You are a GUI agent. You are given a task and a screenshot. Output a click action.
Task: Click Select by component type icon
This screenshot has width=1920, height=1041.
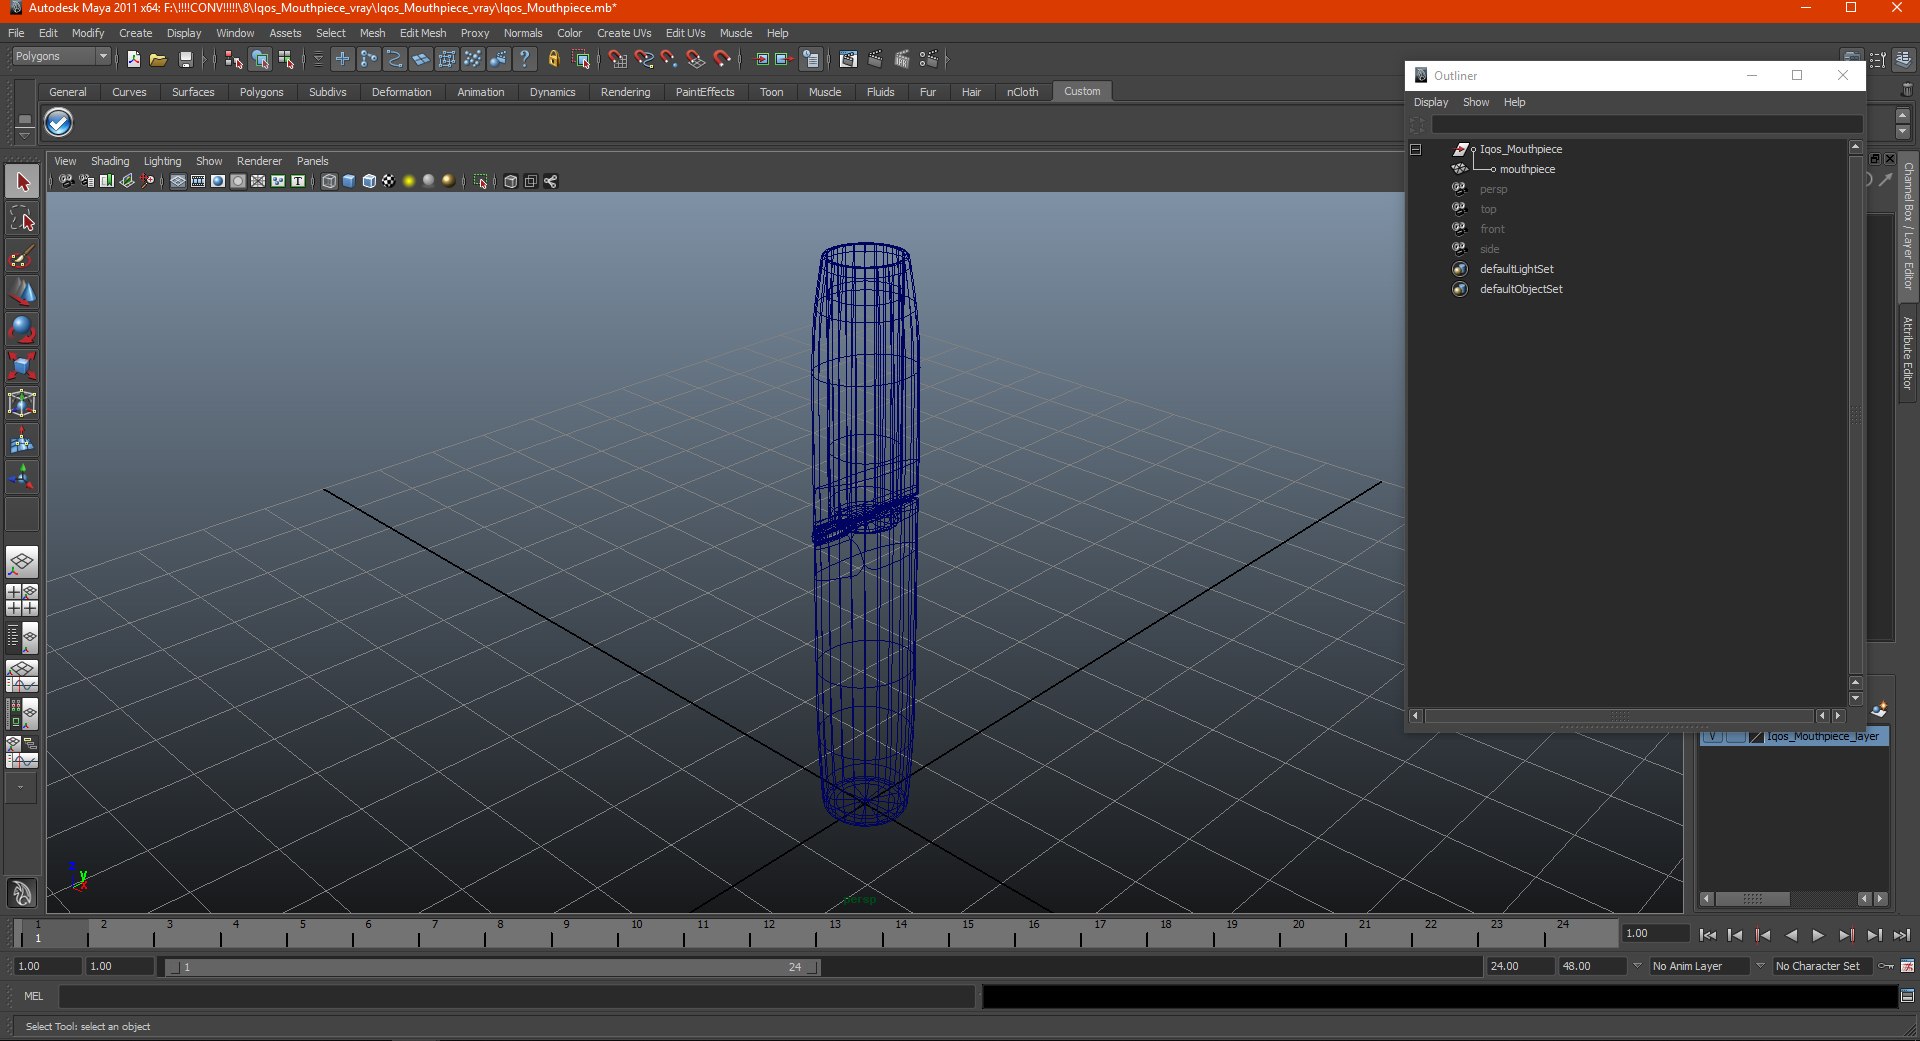click(x=286, y=60)
